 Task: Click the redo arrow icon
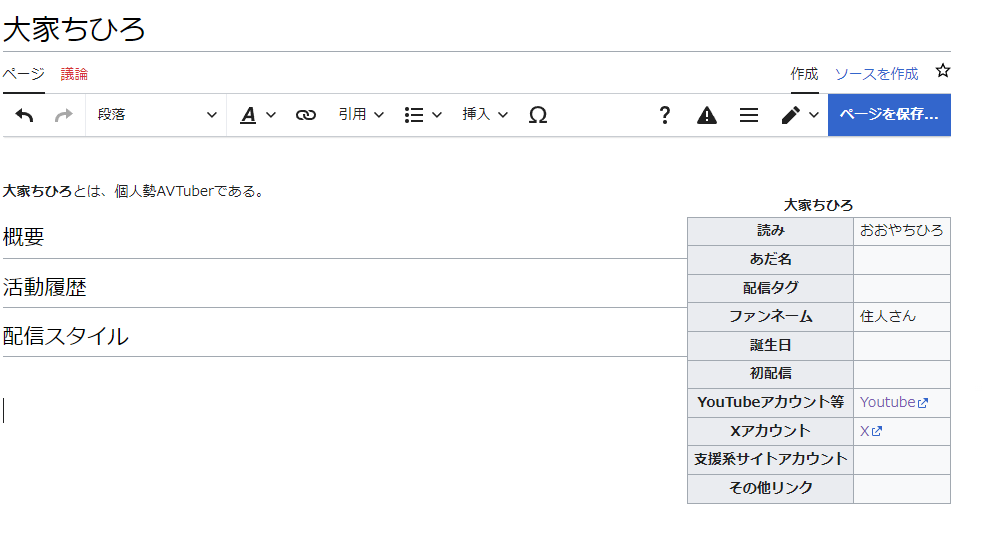point(64,115)
